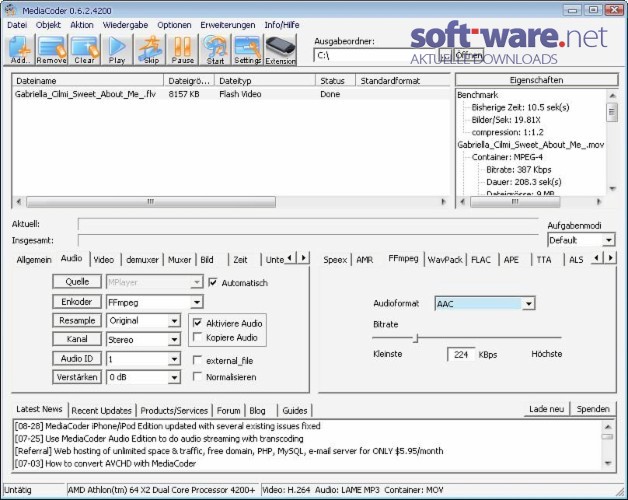Switch to the Video tab
Viewport: 628px width, 500px height.
104,260
